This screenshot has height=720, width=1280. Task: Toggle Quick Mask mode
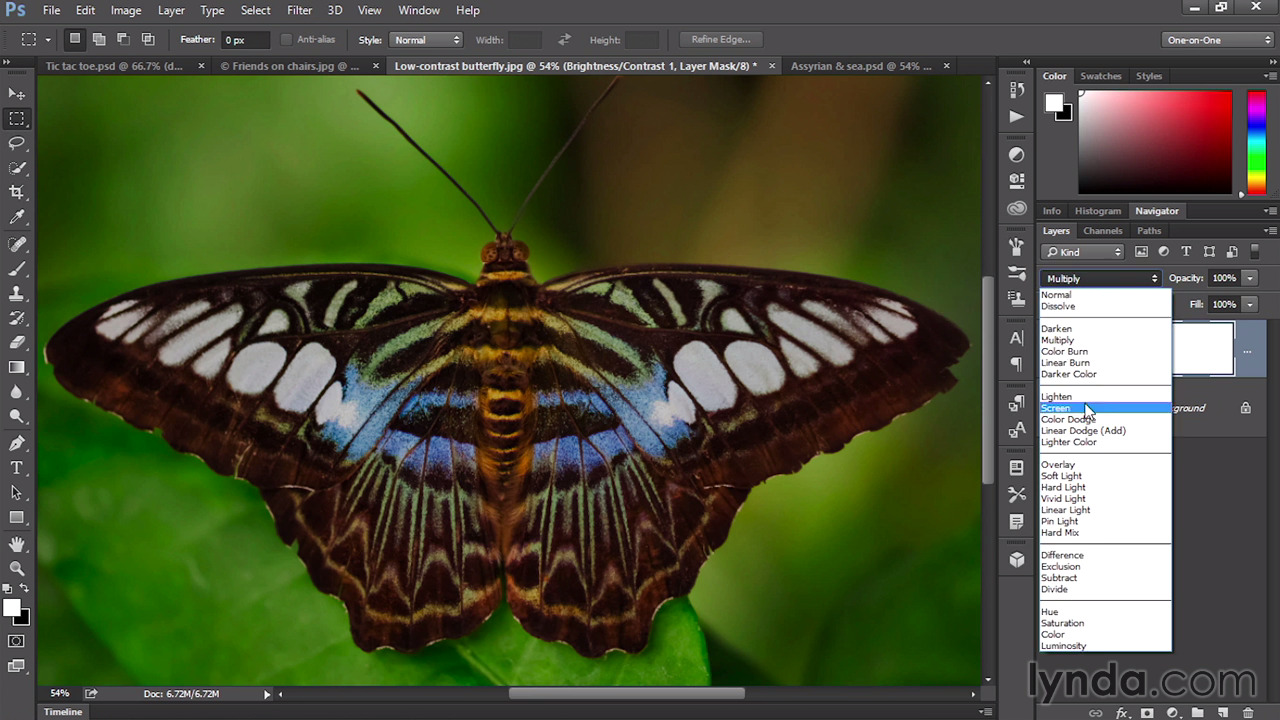17,641
